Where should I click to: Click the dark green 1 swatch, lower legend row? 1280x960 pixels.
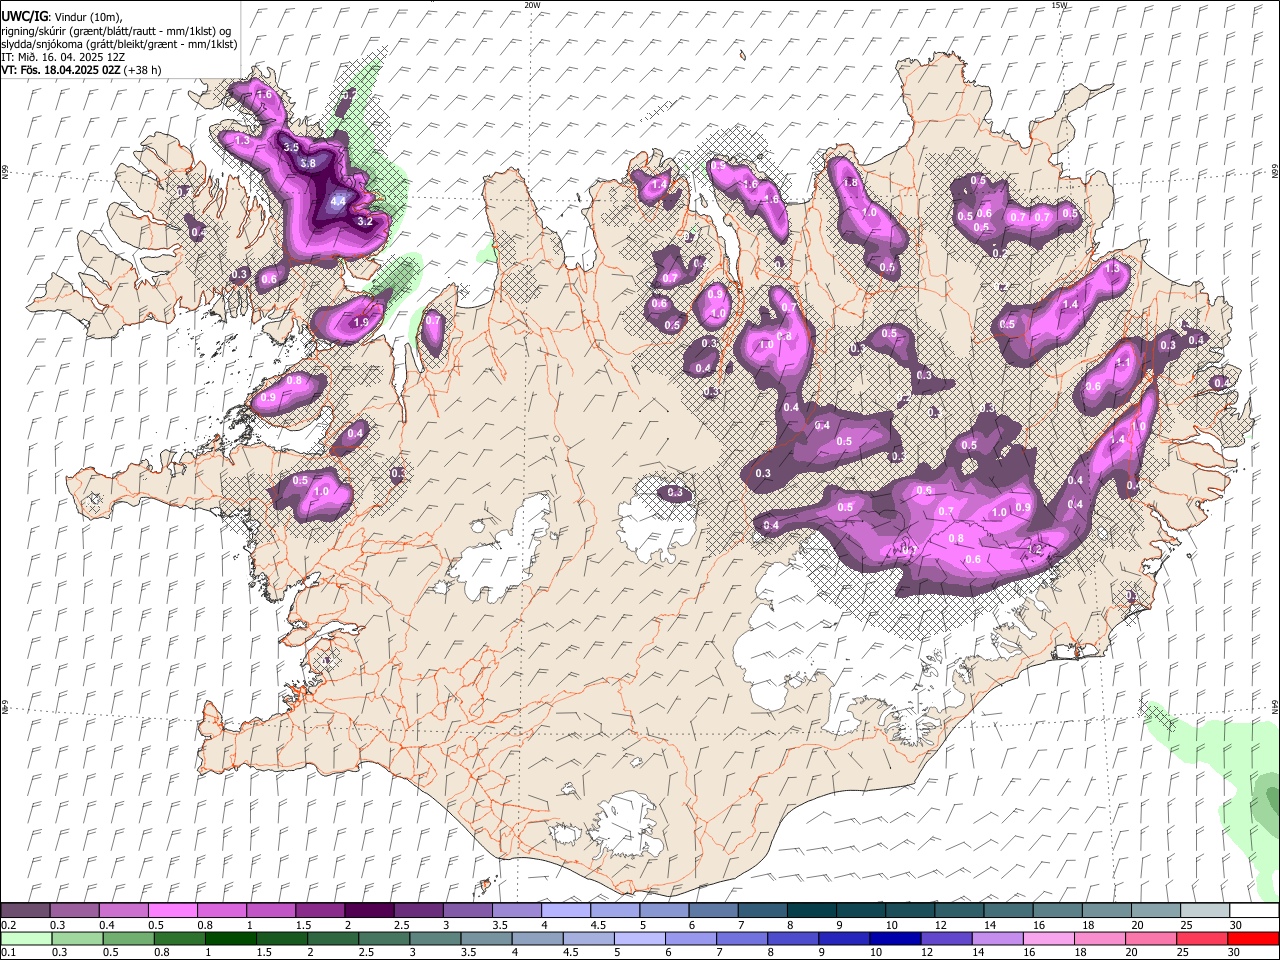coord(230,938)
